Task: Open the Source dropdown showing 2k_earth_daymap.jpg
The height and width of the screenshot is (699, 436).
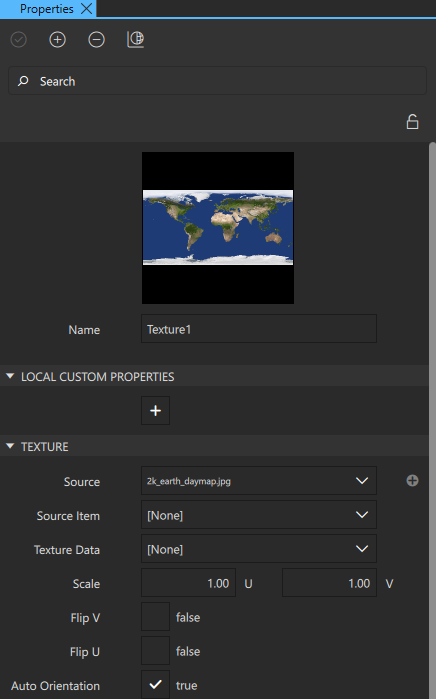Action: [x=259, y=481]
